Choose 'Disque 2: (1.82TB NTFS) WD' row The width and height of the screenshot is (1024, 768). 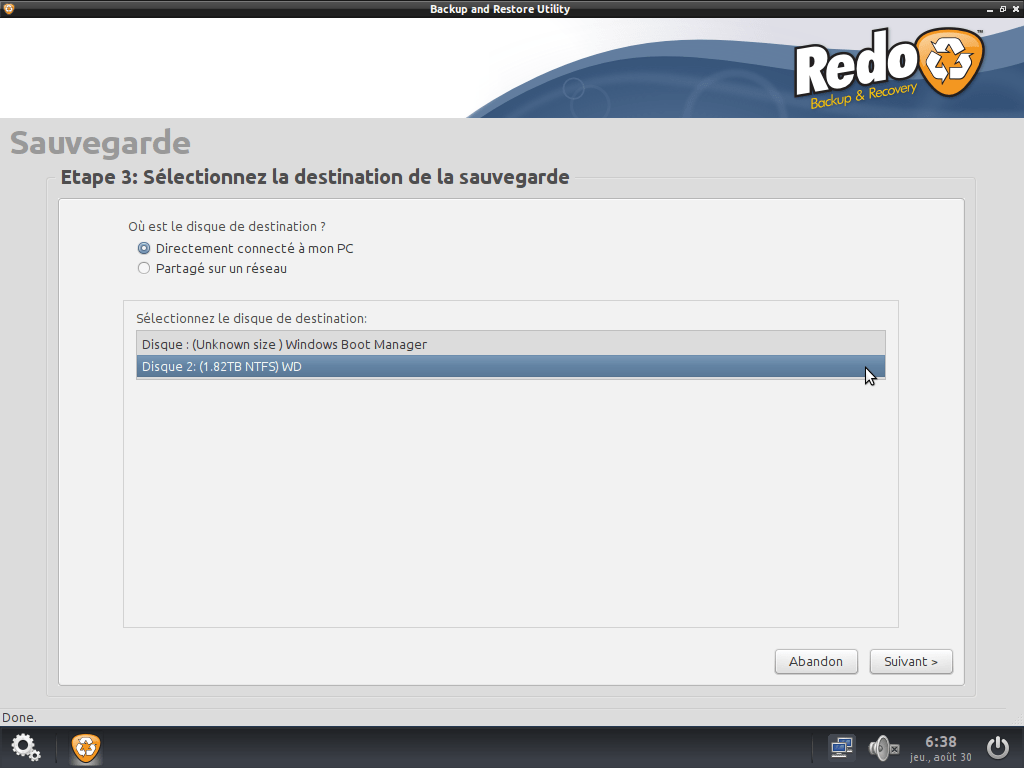point(511,366)
